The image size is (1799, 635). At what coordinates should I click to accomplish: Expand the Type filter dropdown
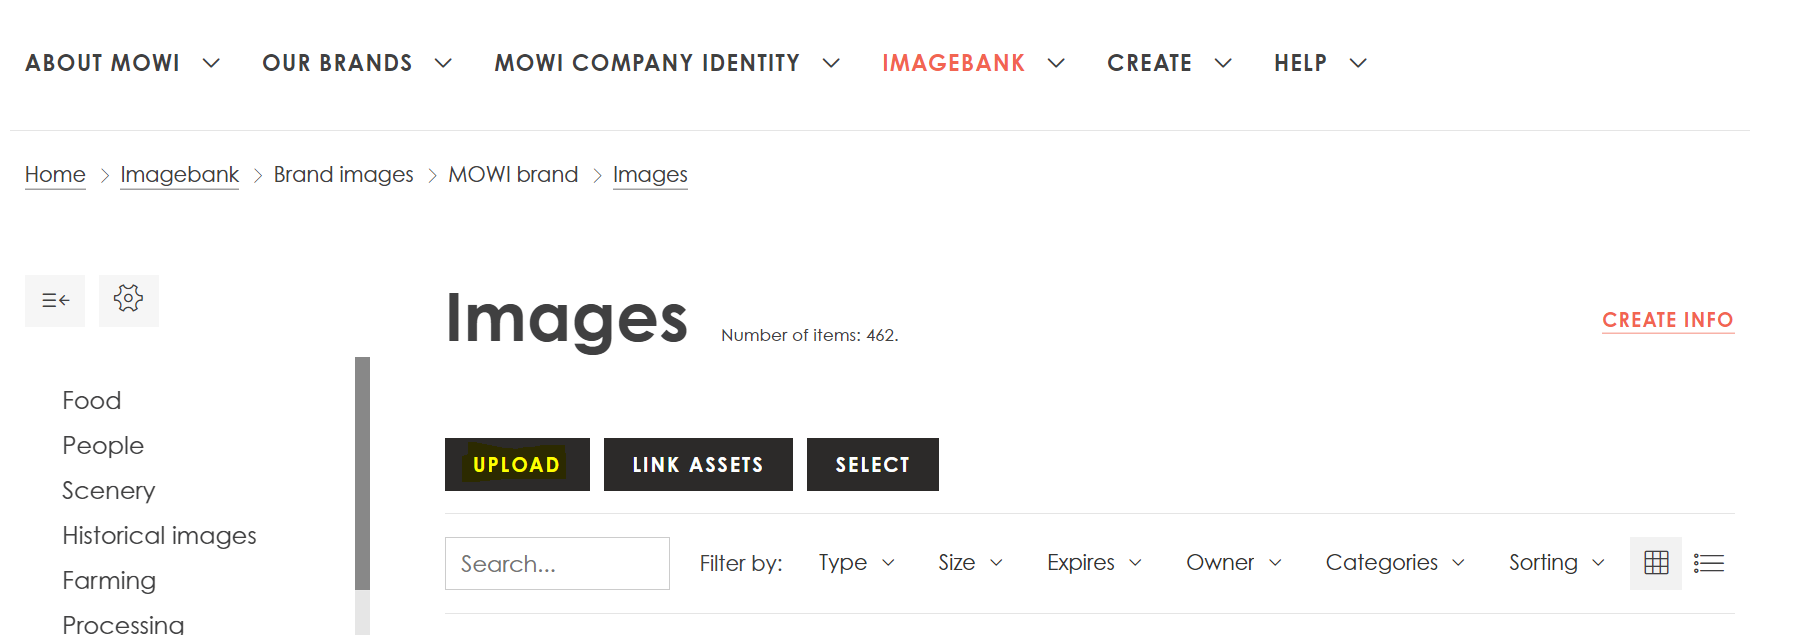pyautogui.click(x=856, y=563)
